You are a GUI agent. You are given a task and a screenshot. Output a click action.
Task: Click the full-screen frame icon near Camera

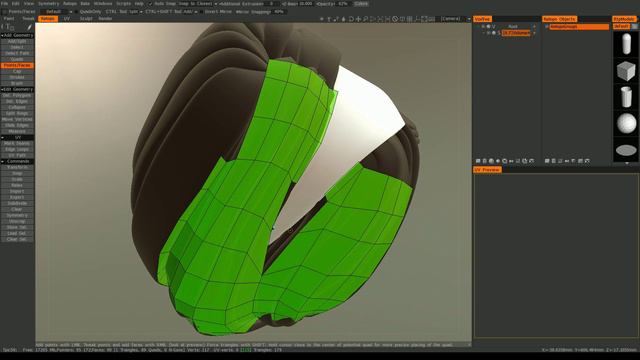point(424,19)
